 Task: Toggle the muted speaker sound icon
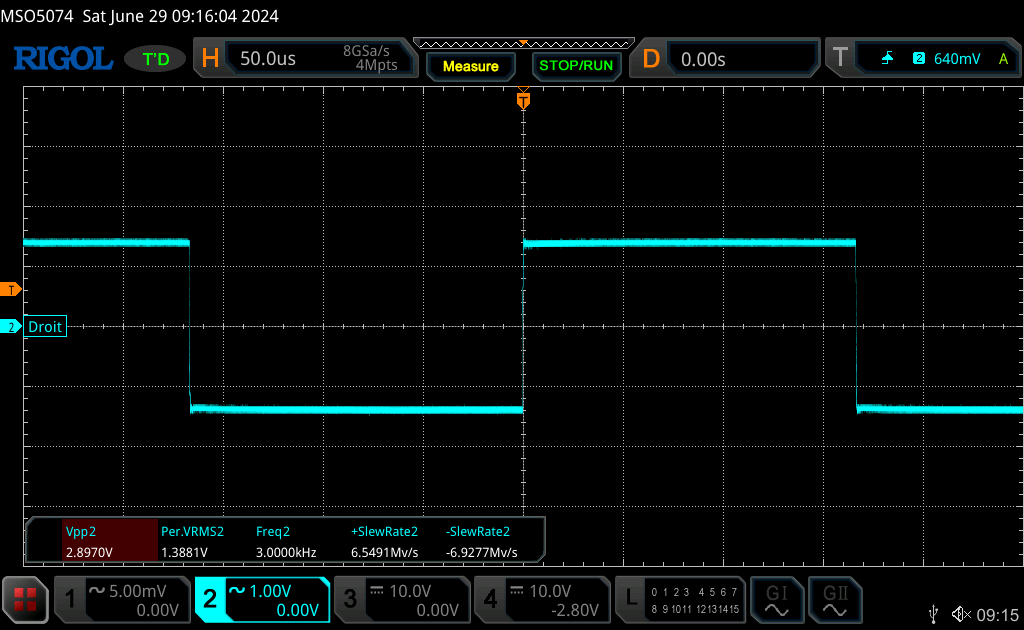coord(961,614)
